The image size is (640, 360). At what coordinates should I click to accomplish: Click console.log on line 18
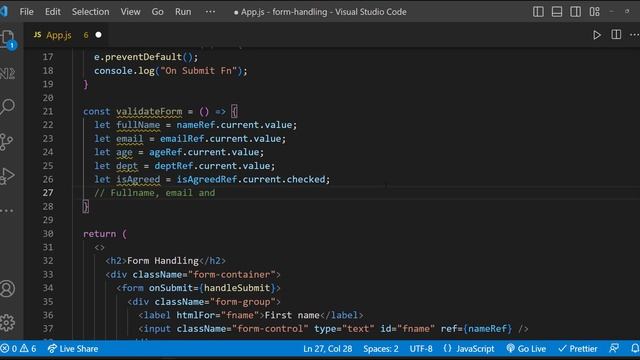(x=124, y=71)
